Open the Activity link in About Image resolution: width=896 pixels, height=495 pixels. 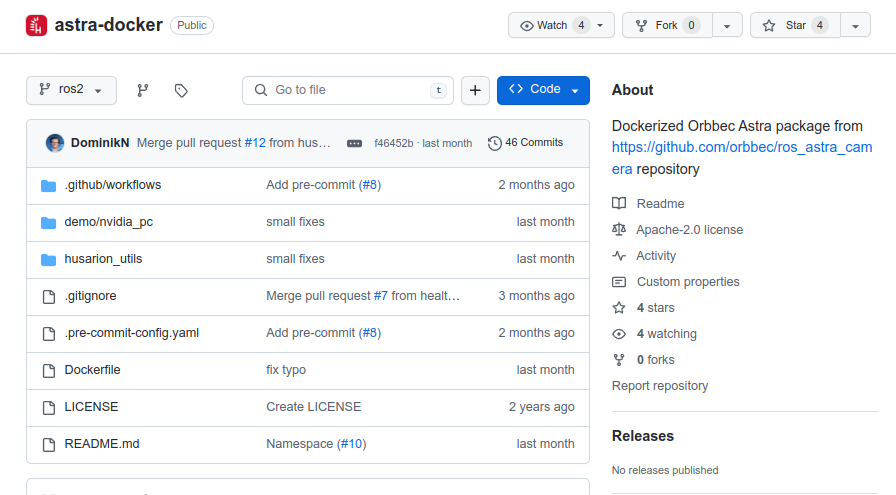tap(656, 256)
